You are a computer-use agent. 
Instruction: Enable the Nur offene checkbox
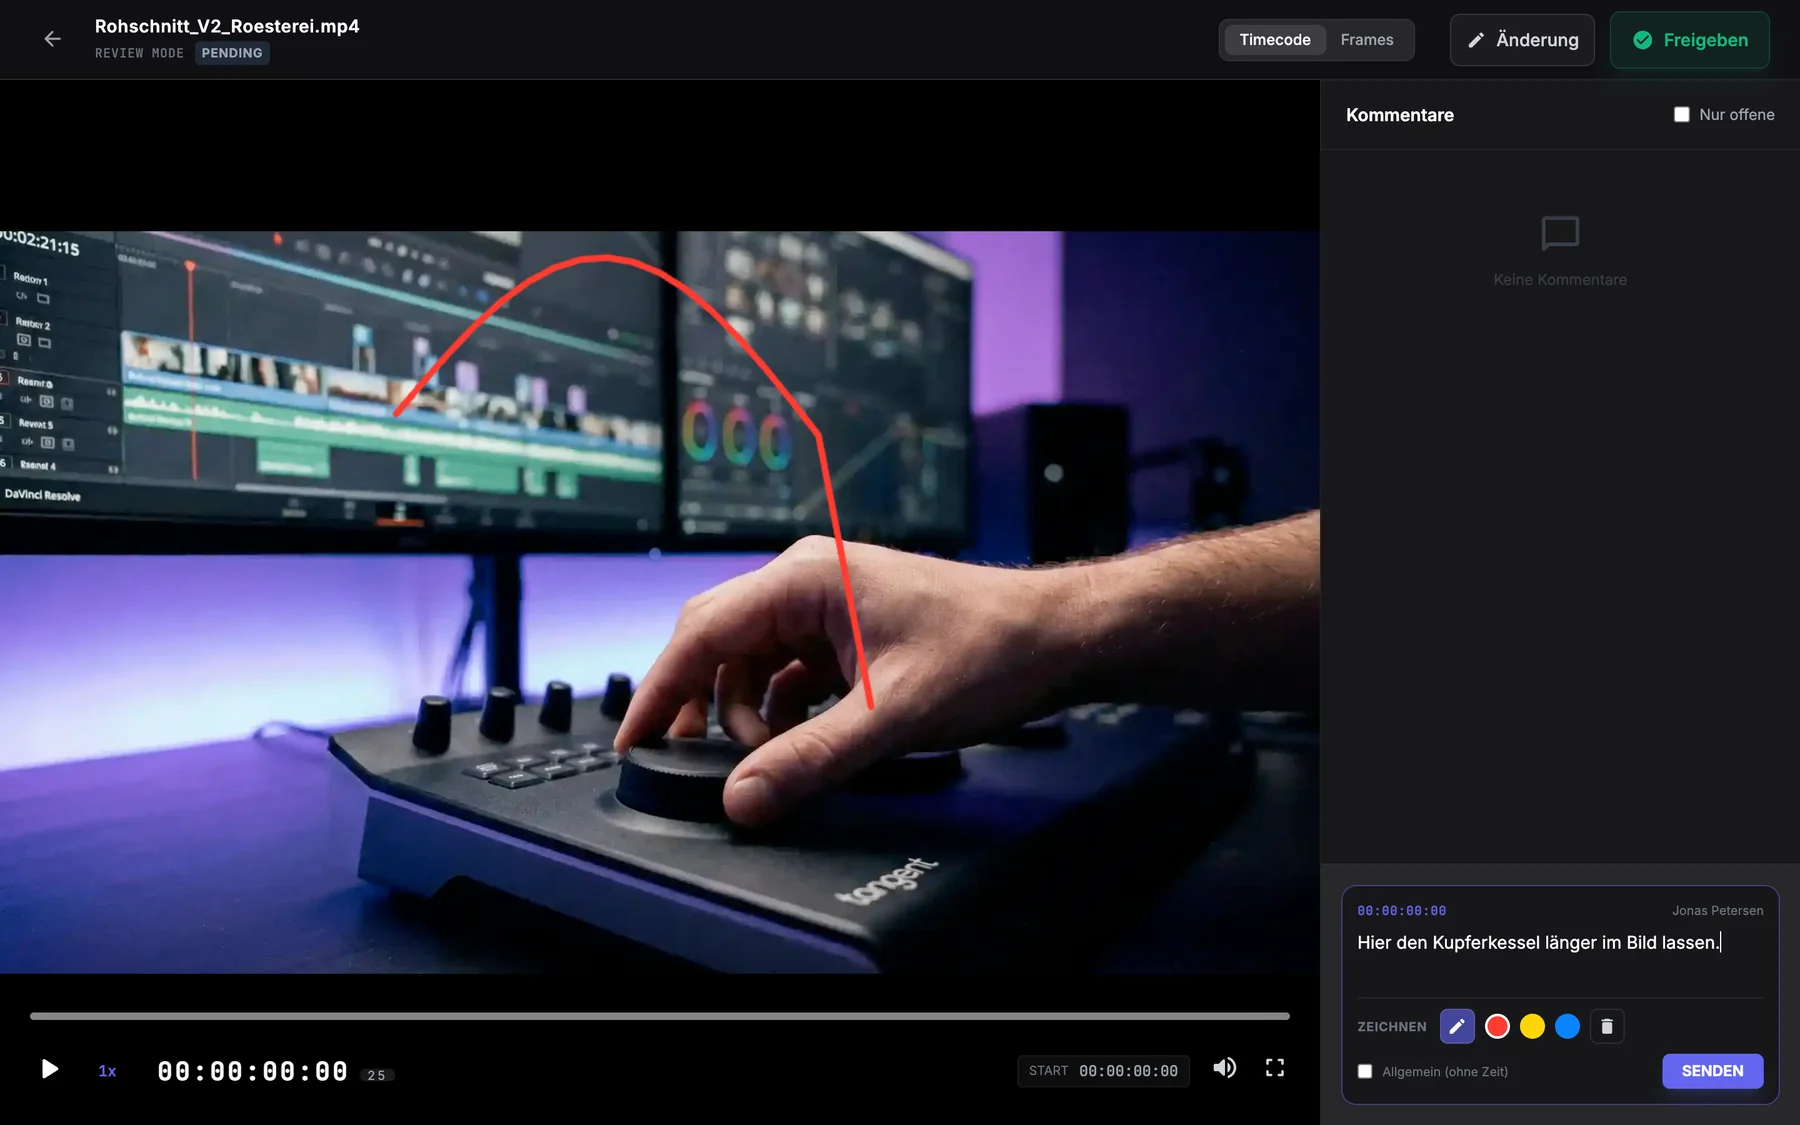(1682, 115)
